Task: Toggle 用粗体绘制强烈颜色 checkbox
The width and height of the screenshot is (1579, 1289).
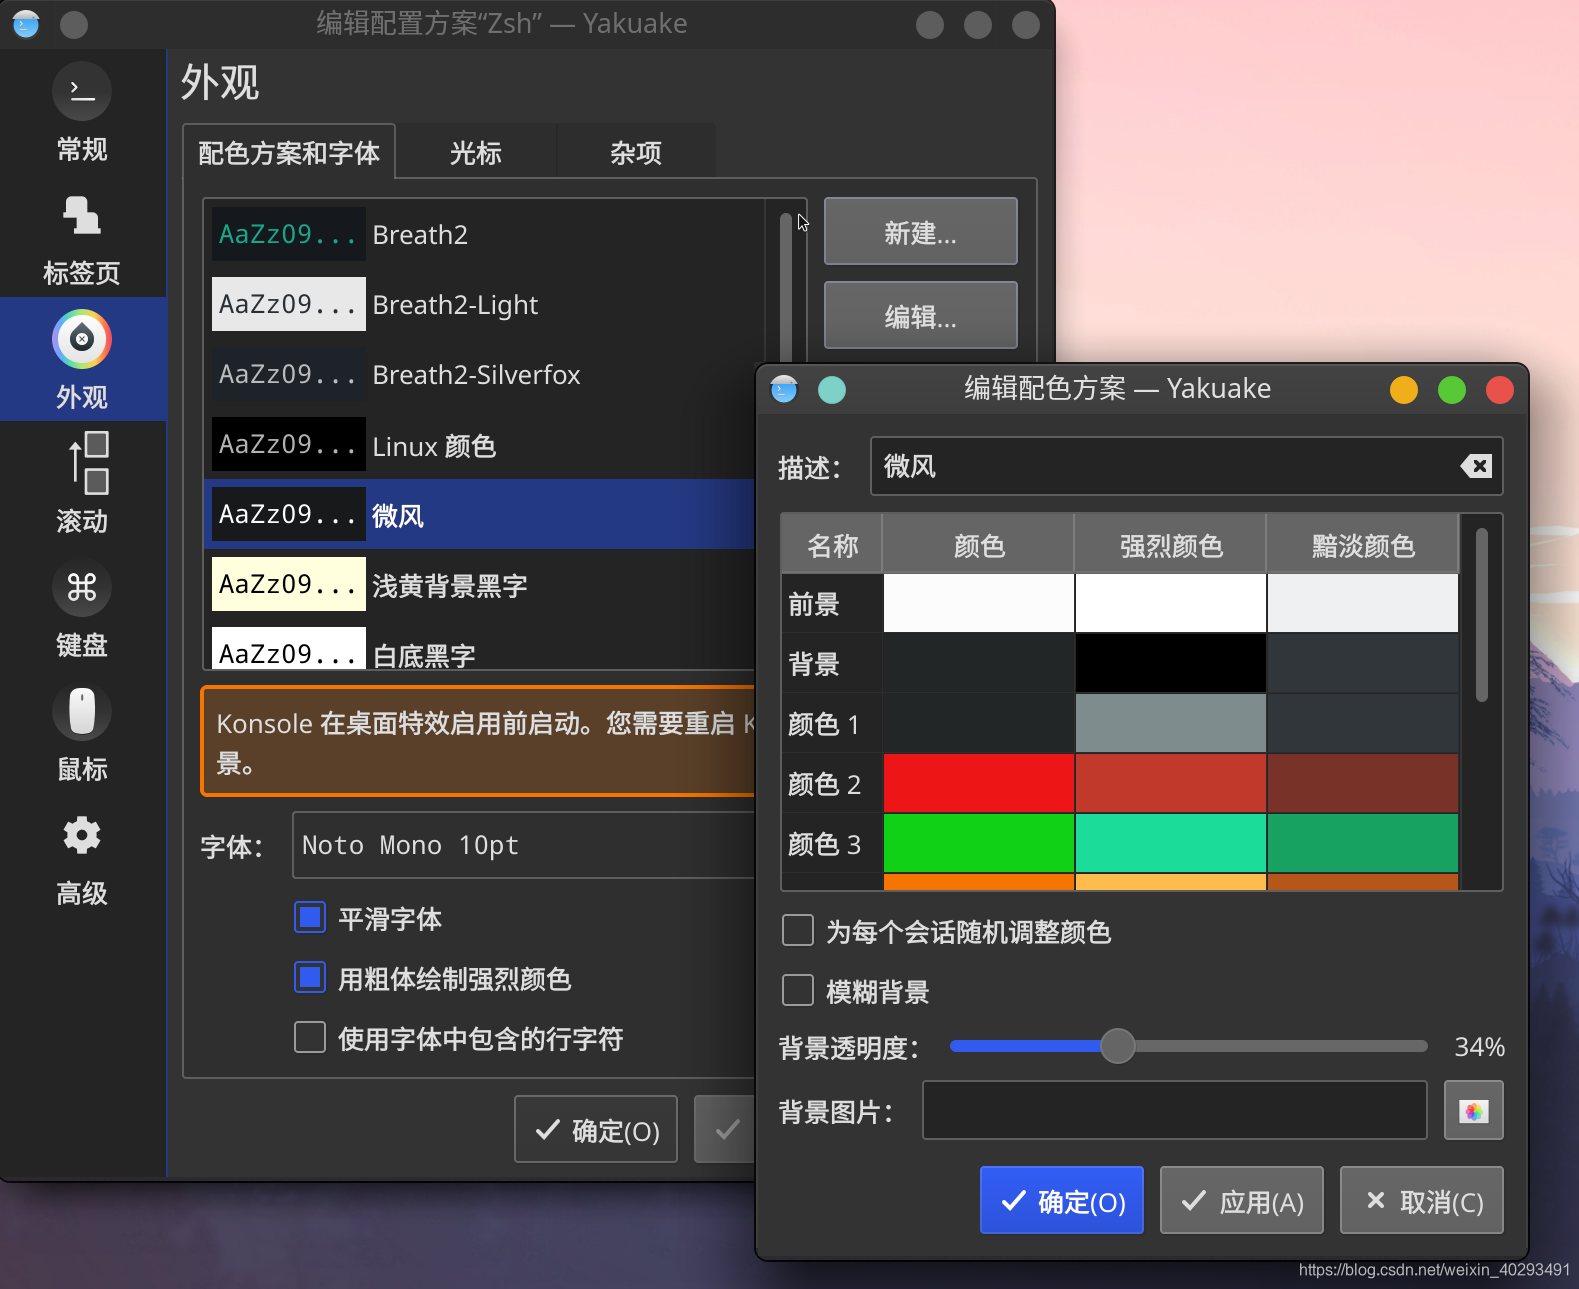Action: coord(310,977)
